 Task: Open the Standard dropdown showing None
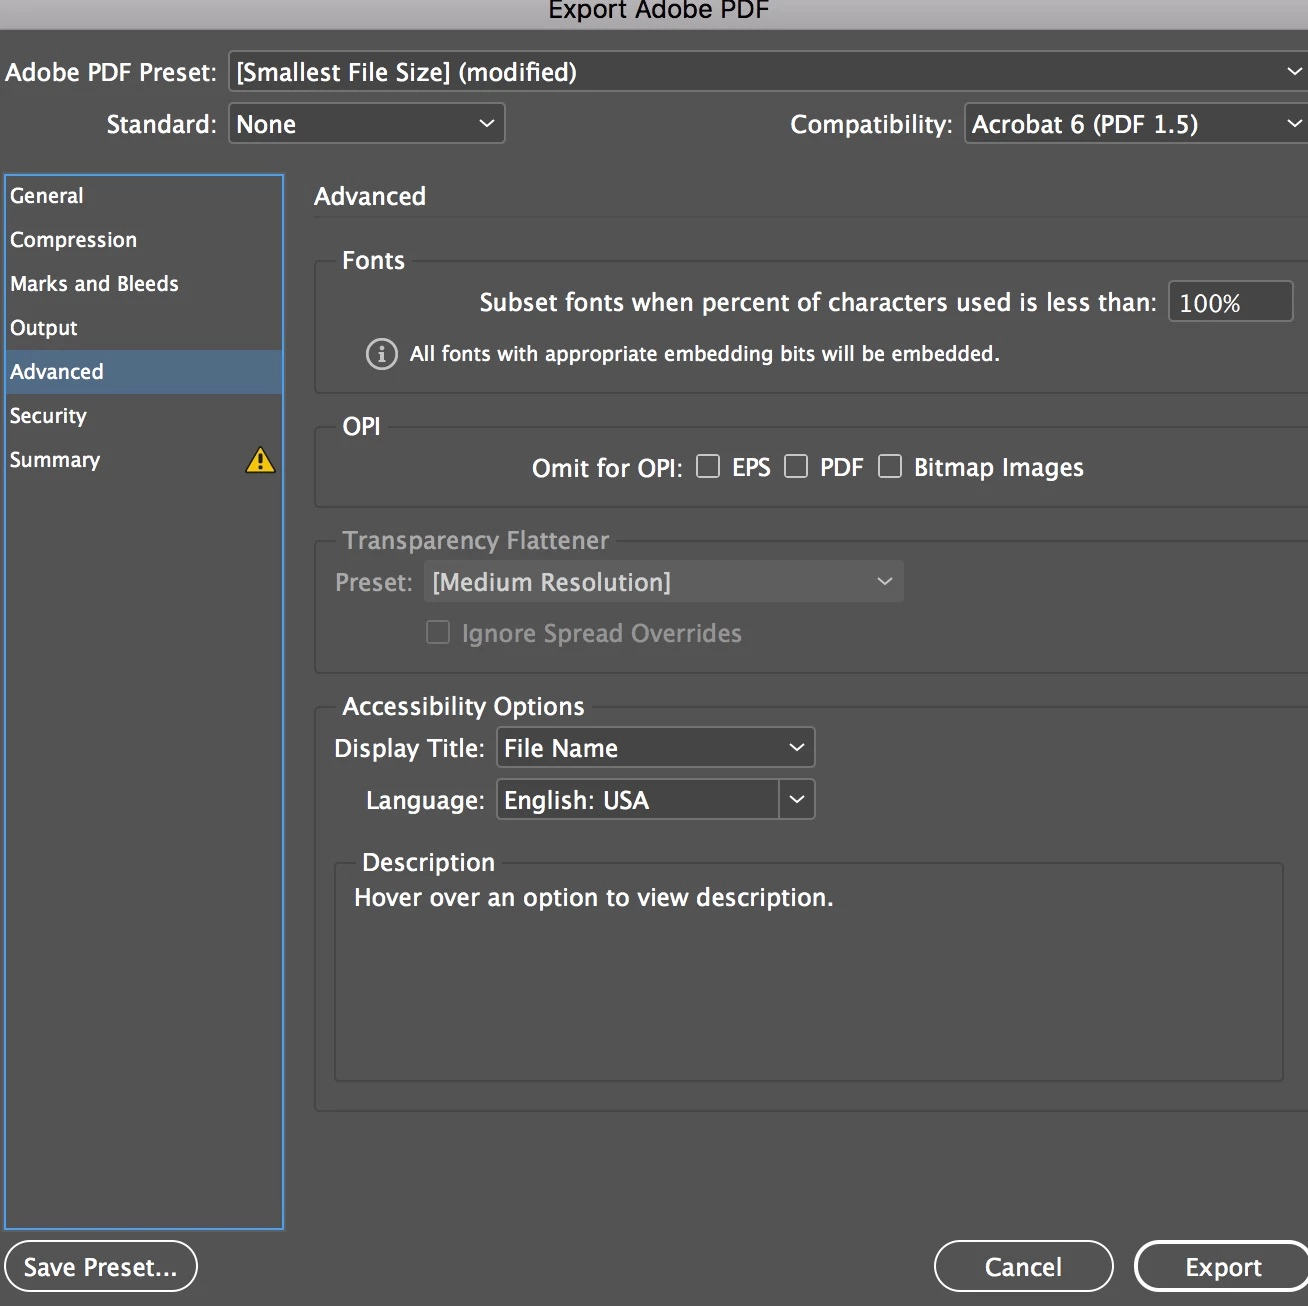point(366,124)
